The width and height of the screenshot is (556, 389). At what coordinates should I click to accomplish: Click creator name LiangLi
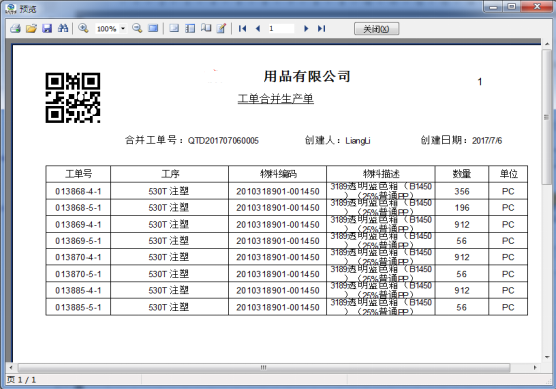(358, 141)
